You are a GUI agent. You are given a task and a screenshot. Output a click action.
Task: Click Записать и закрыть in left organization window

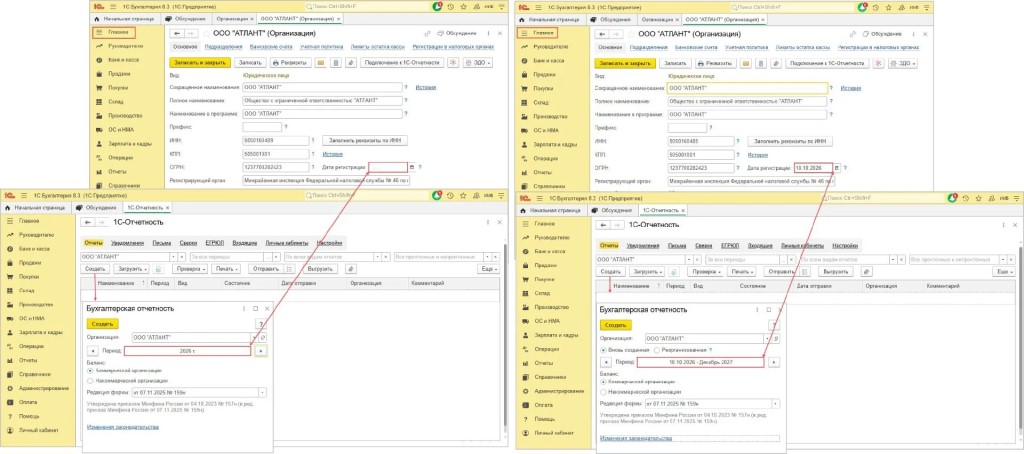point(199,63)
